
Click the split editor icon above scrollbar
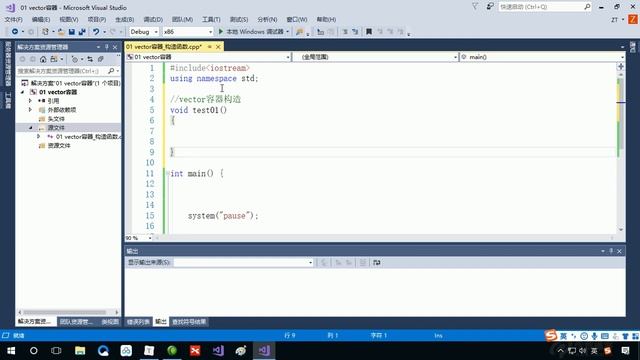click(621, 67)
